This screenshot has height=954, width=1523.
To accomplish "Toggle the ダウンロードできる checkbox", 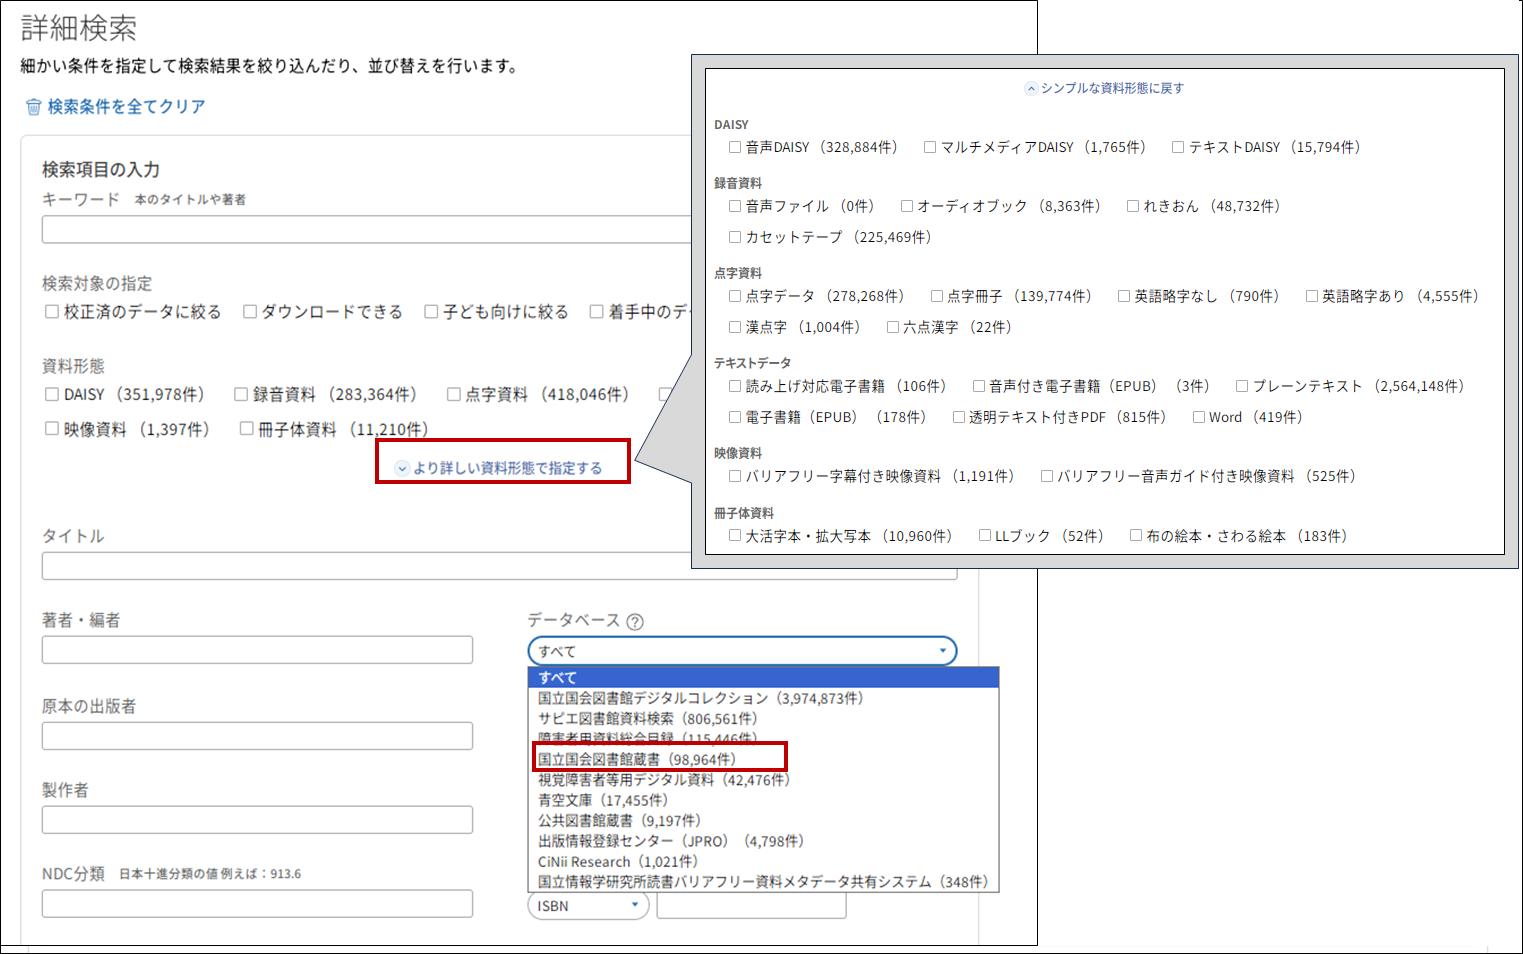I will click(250, 312).
